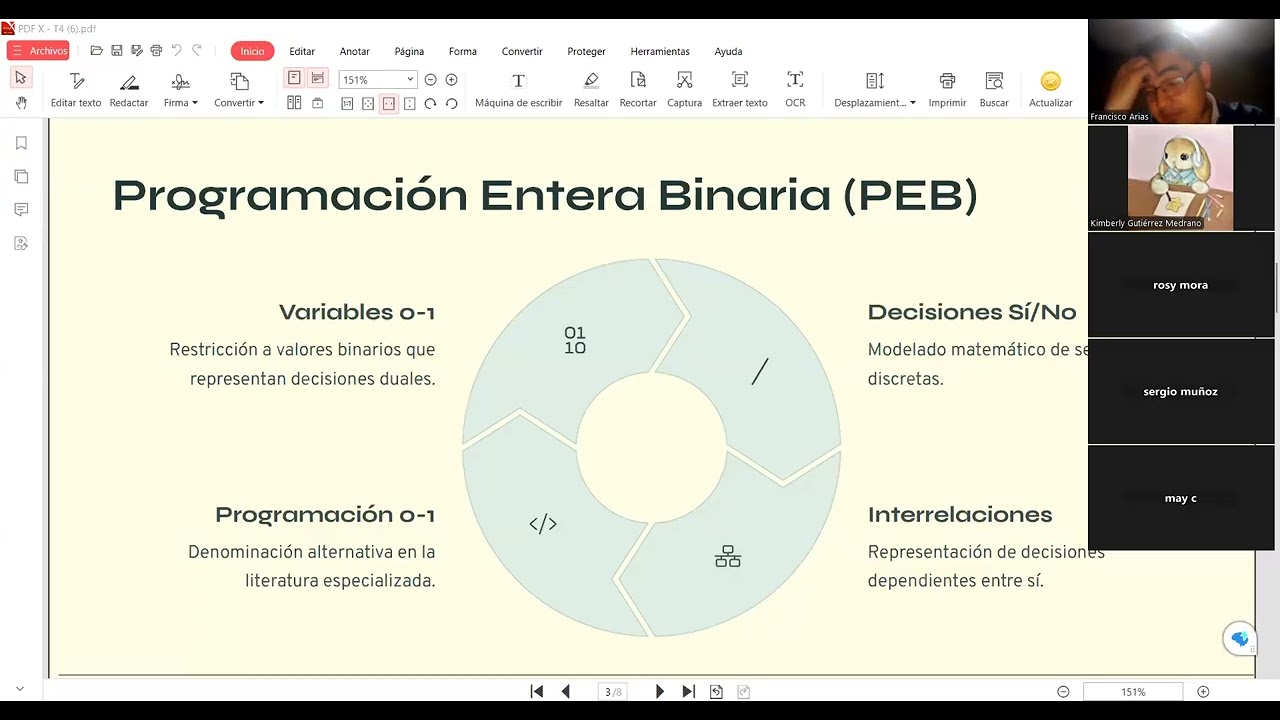Viewport: 1280px width, 720px height.
Task: Open the comments side panel
Action: [21, 209]
